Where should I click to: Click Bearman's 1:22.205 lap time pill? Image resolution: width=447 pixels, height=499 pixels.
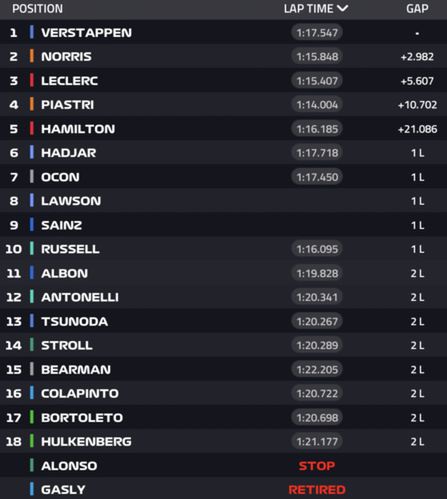(317, 369)
